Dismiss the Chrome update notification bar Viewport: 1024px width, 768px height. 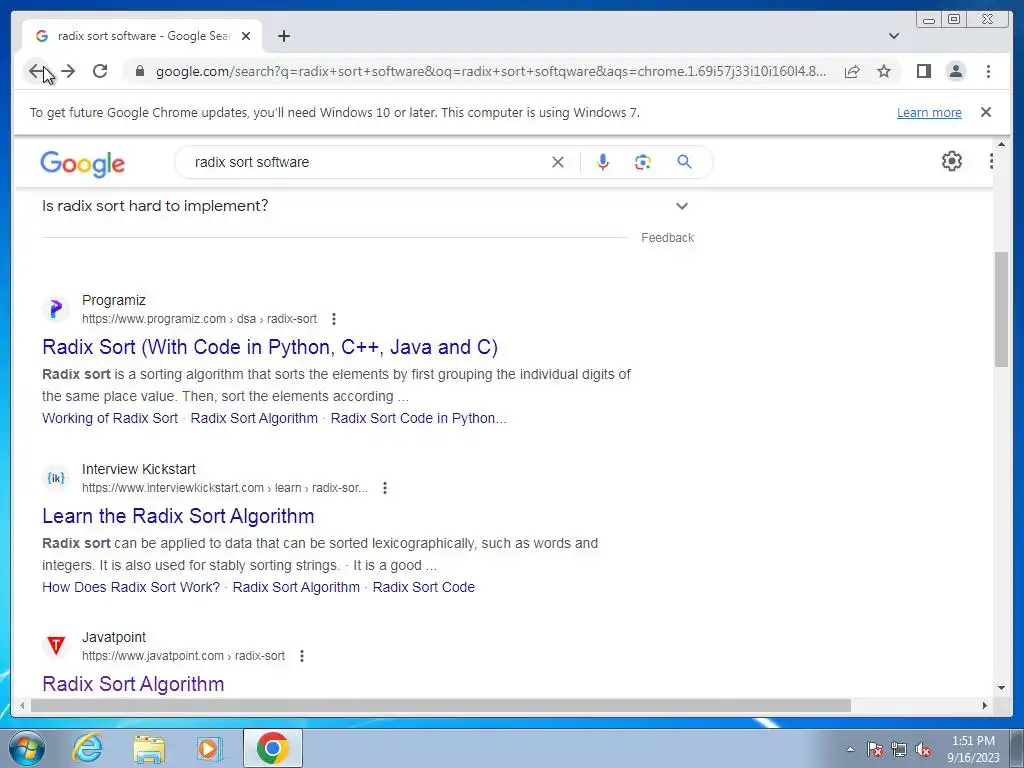pyautogui.click(x=986, y=112)
